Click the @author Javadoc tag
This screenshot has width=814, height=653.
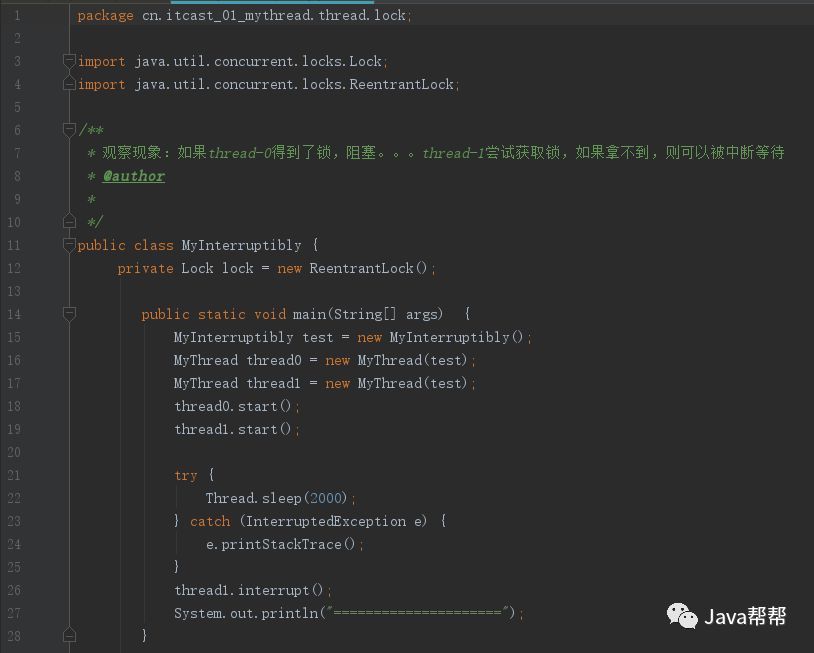click(134, 176)
